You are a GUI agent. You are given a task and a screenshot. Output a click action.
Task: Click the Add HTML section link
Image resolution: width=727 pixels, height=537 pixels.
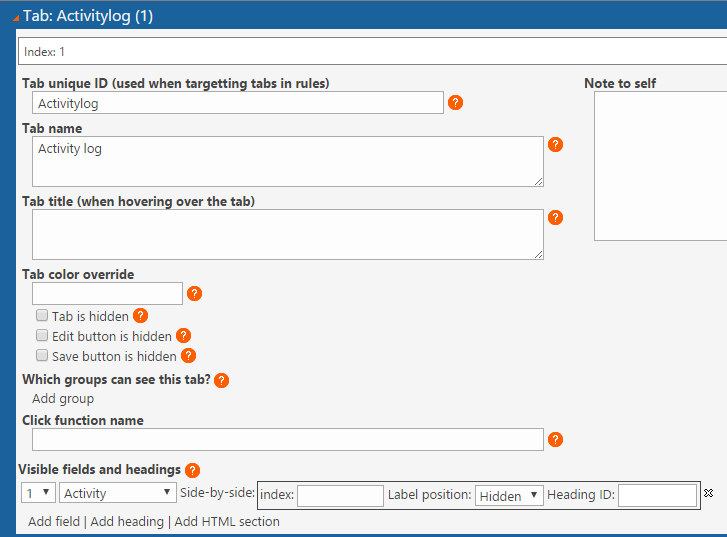coord(227,522)
